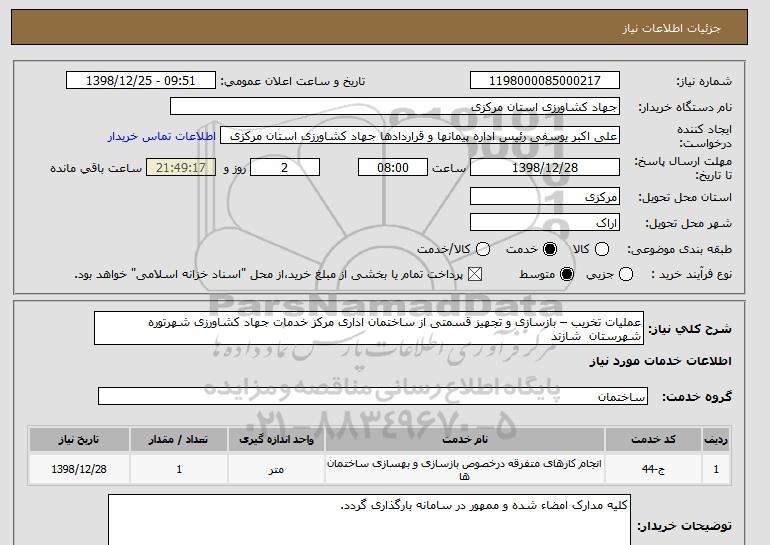Toggle the Islamic treasury payment checkbox
Screen dimensions: 770x545
(x=474, y=274)
